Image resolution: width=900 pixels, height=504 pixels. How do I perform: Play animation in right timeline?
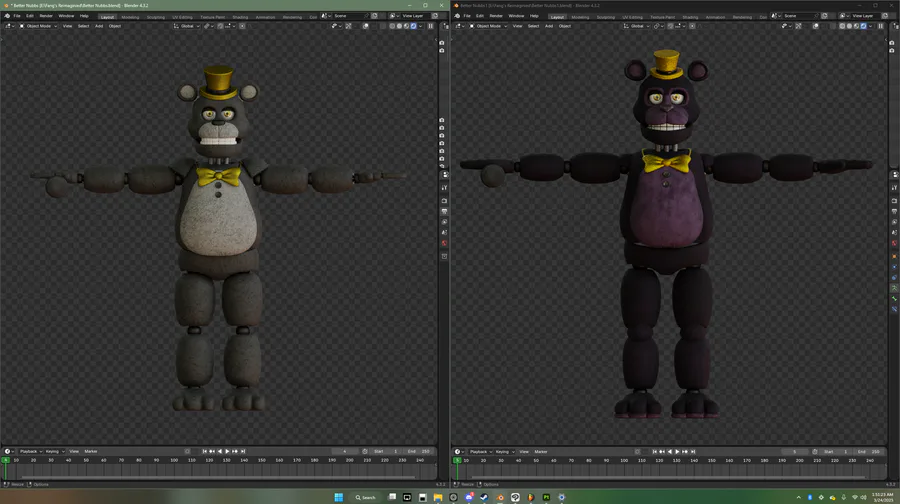pos(677,451)
